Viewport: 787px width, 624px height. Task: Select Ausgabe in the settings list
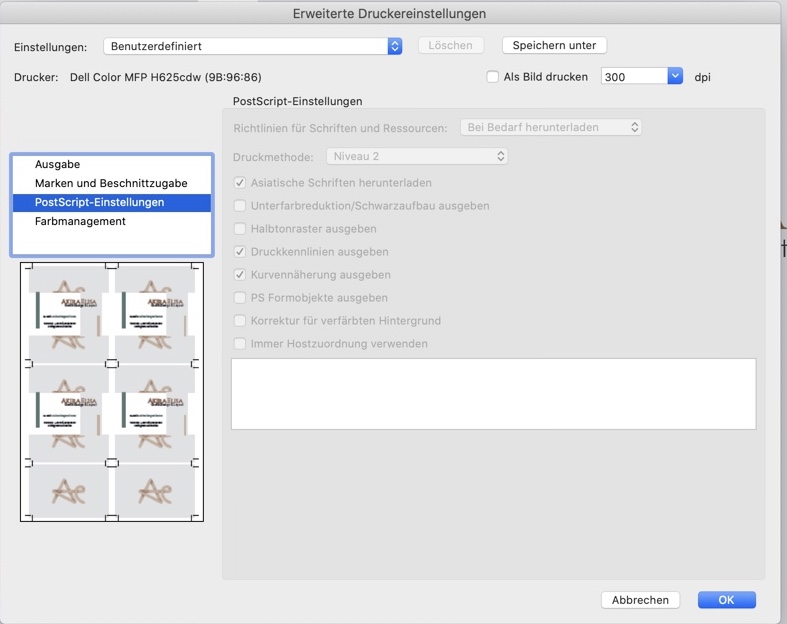tap(57, 164)
